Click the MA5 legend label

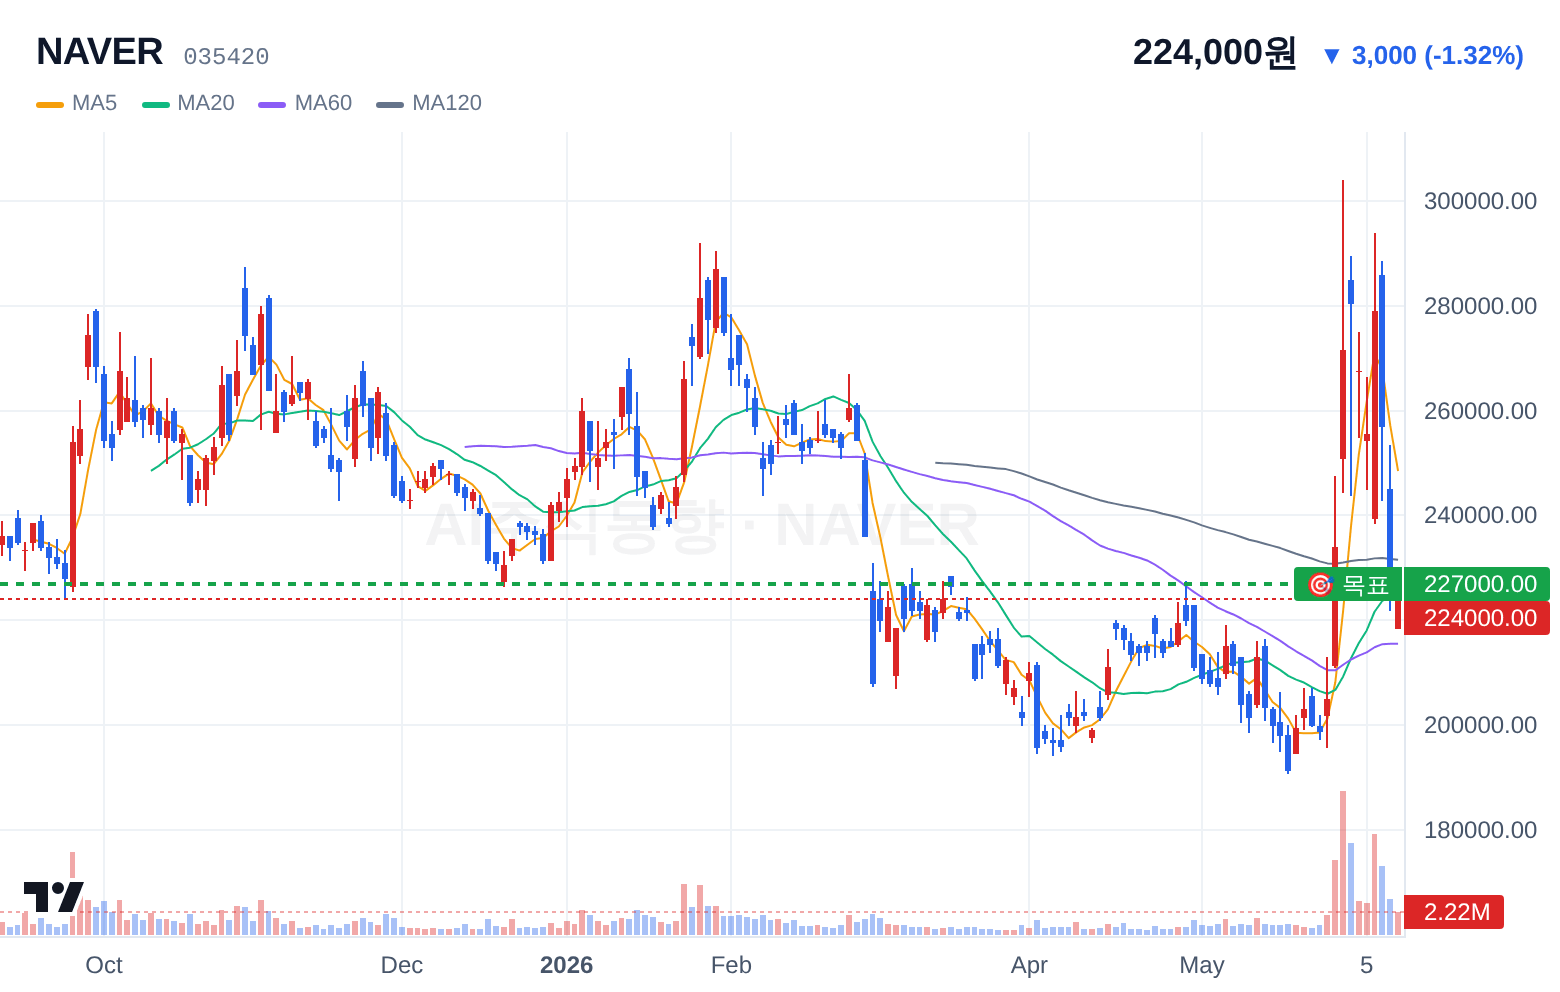click(94, 103)
